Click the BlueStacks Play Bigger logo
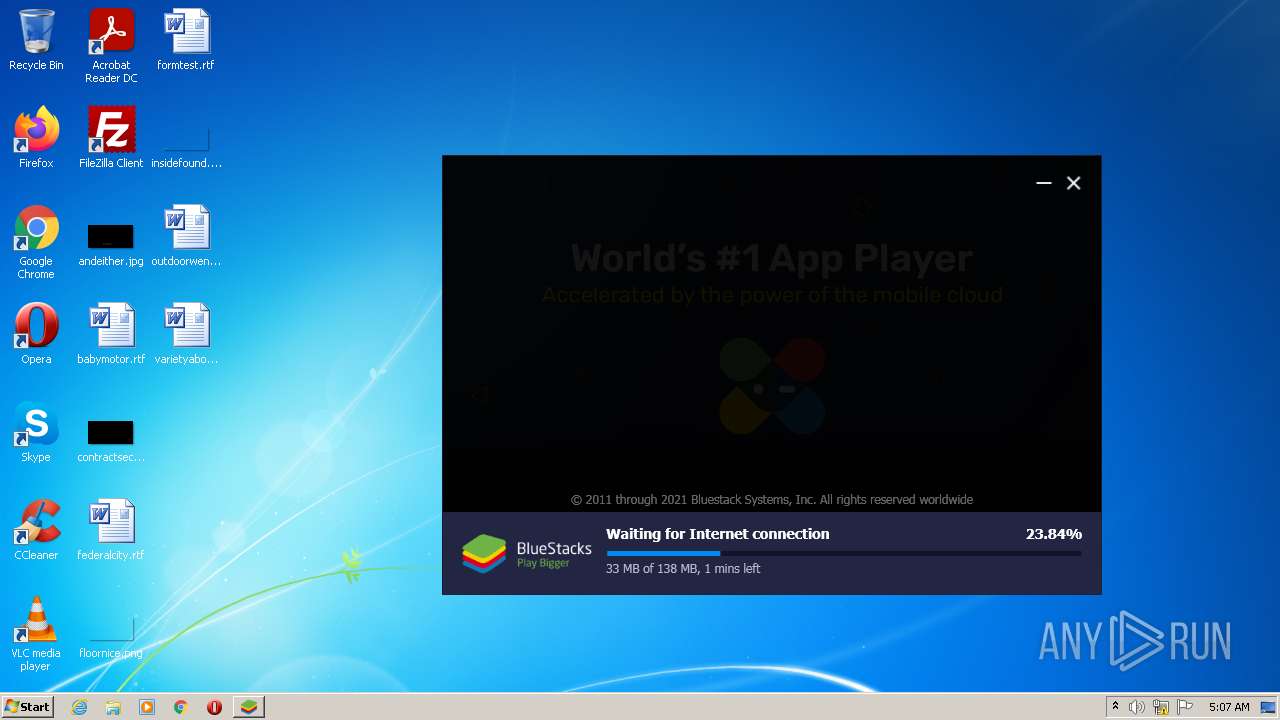Screen dimensions: 1280x720 (x=527, y=553)
